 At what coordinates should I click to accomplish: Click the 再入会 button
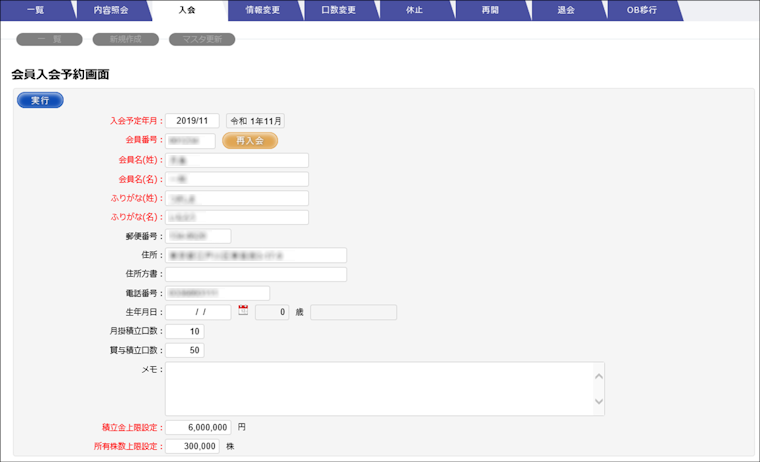[249, 141]
